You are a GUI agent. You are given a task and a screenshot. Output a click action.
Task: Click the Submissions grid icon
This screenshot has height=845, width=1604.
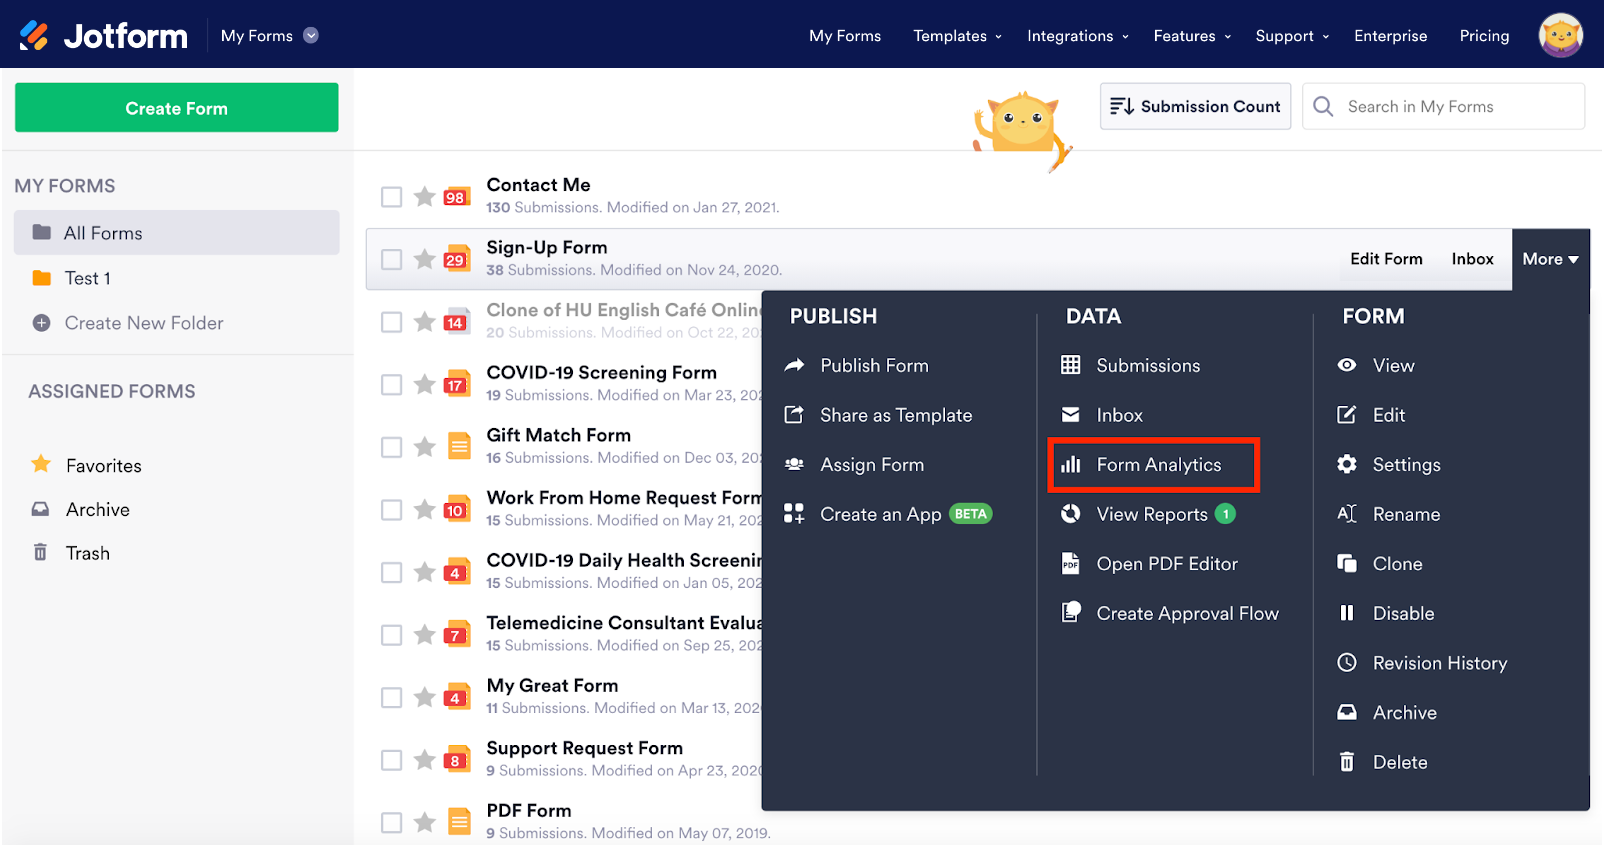pyautogui.click(x=1071, y=365)
